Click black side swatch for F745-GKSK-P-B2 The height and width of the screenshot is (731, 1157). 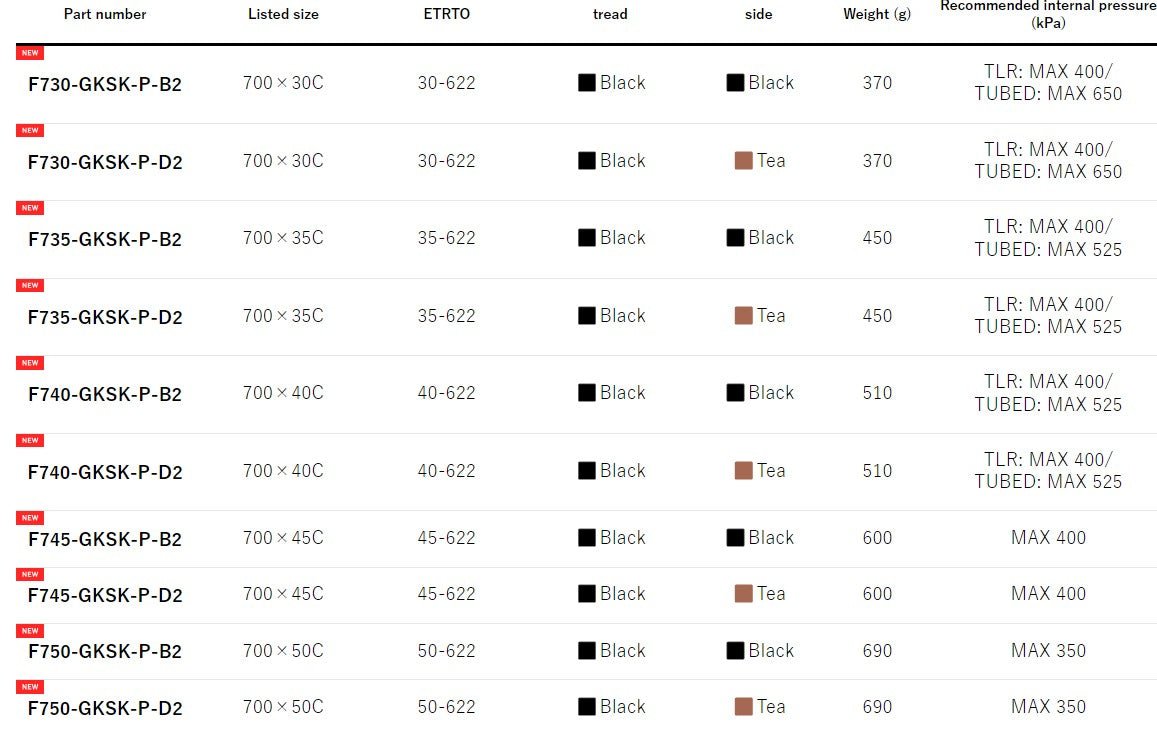click(735, 538)
